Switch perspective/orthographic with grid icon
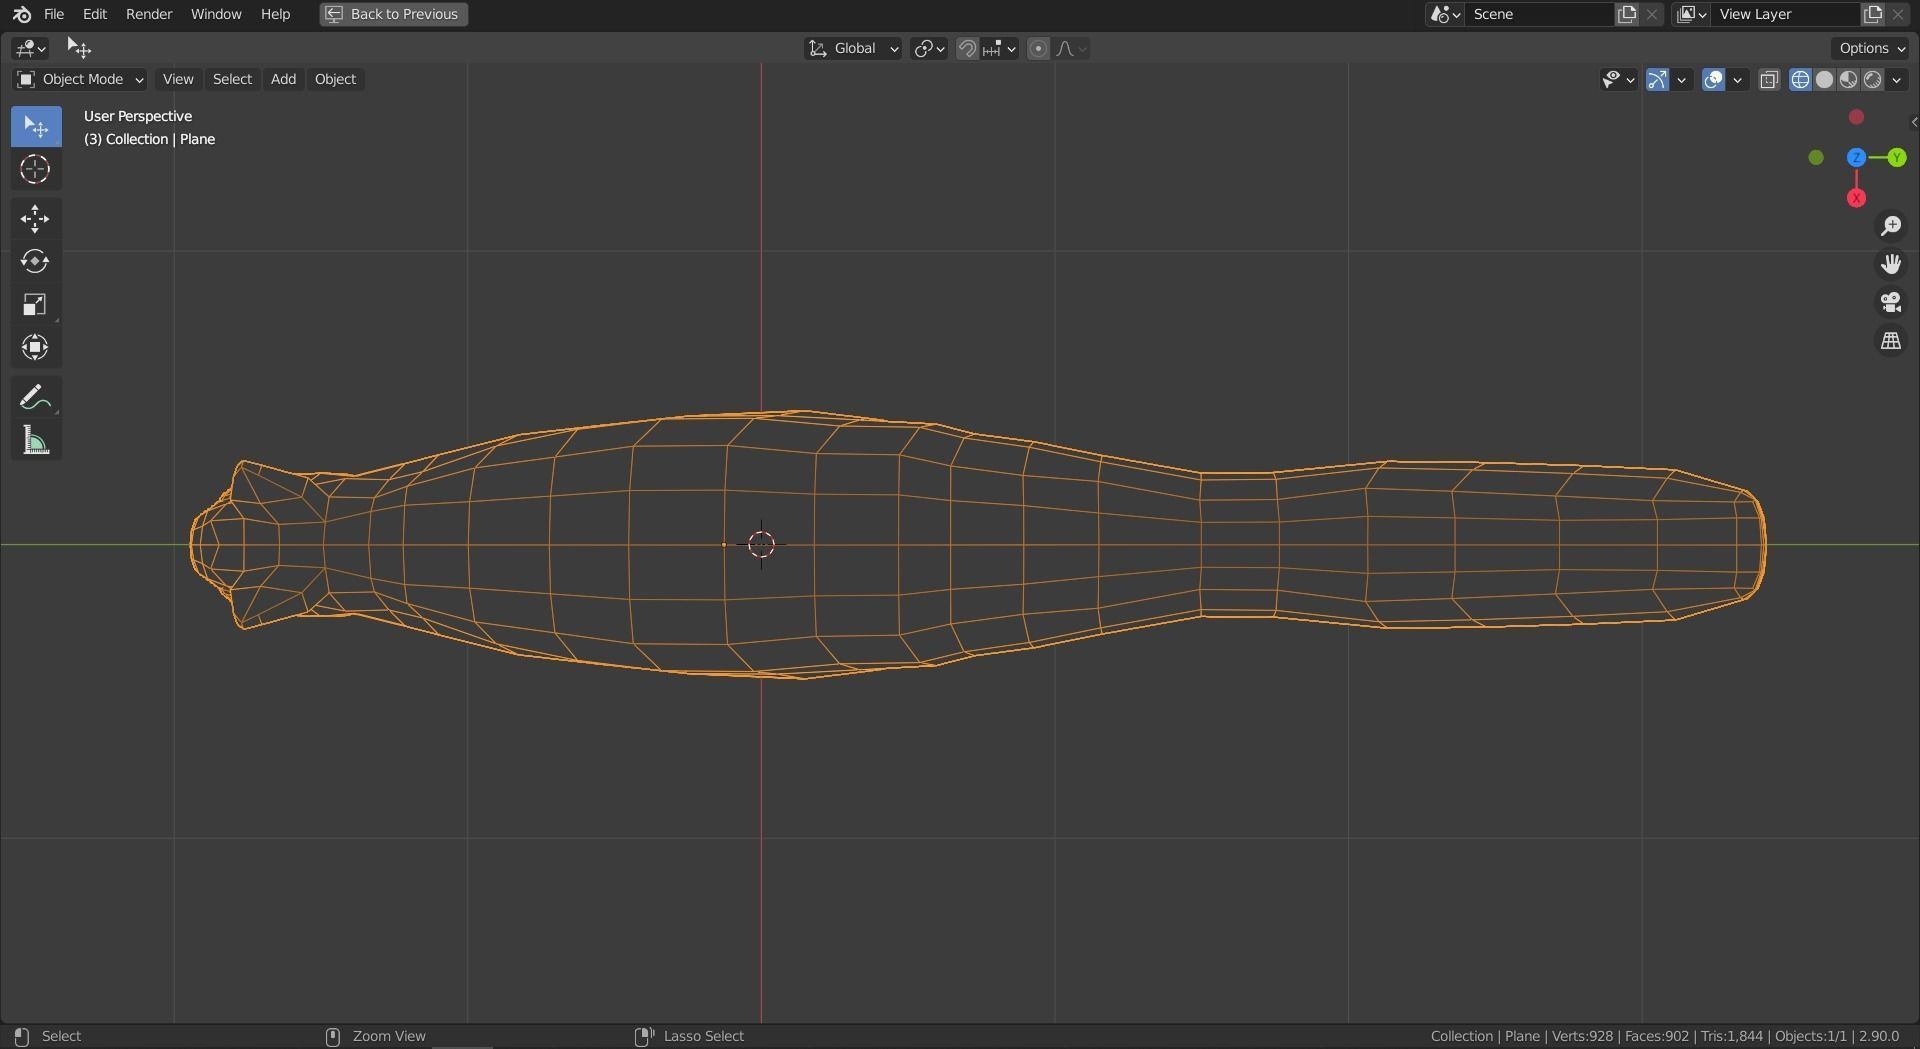This screenshot has width=1920, height=1049. click(1890, 341)
